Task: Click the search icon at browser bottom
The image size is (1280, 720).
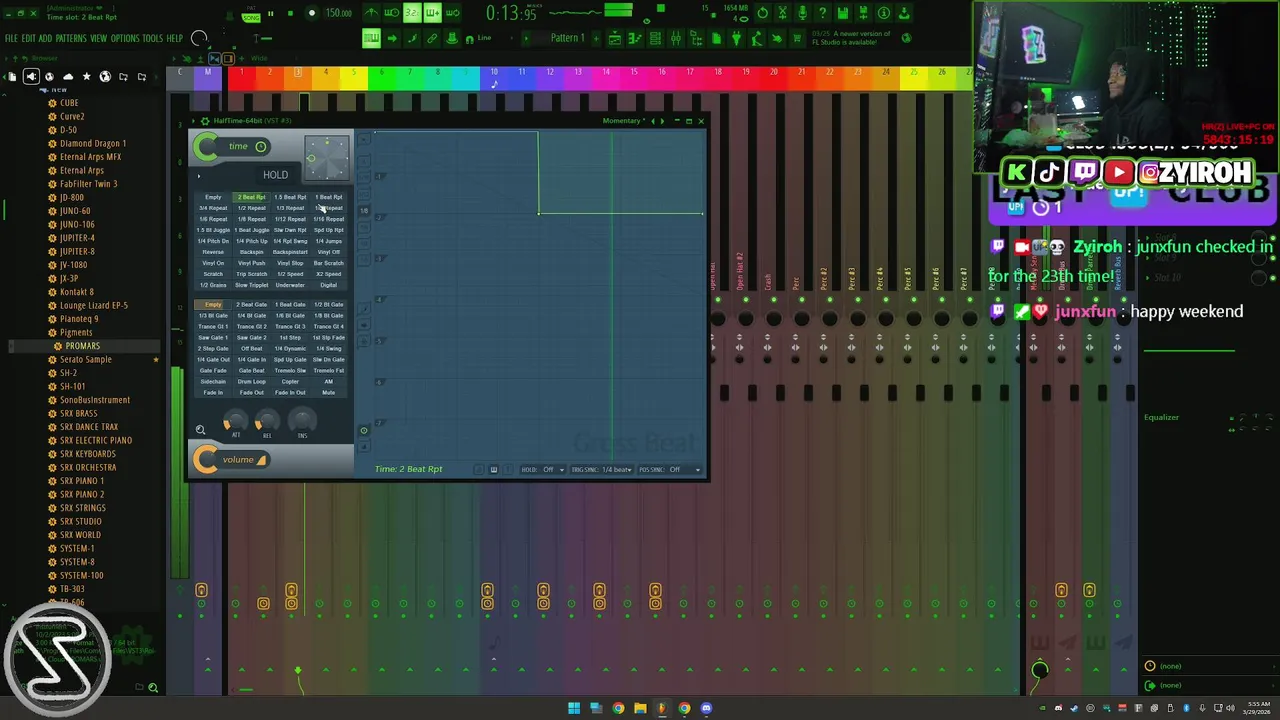Action: [x=153, y=688]
